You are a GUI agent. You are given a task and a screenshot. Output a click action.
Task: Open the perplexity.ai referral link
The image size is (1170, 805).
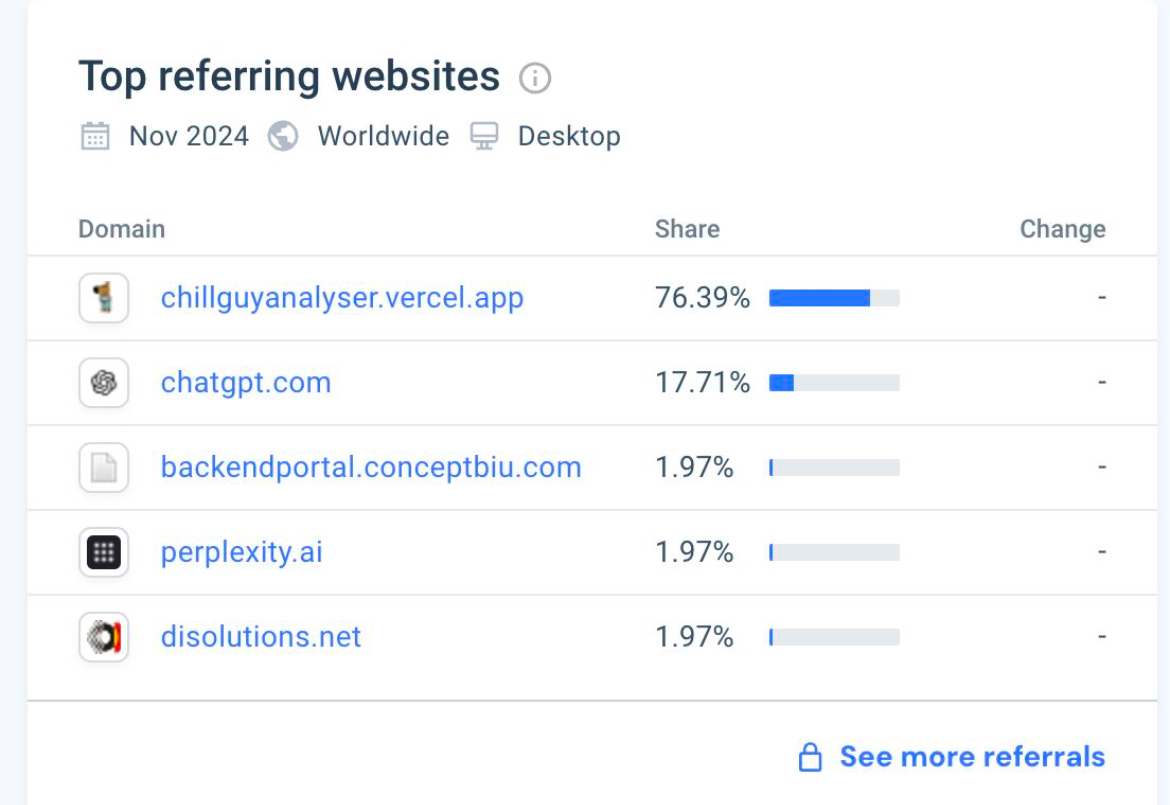(242, 552)
